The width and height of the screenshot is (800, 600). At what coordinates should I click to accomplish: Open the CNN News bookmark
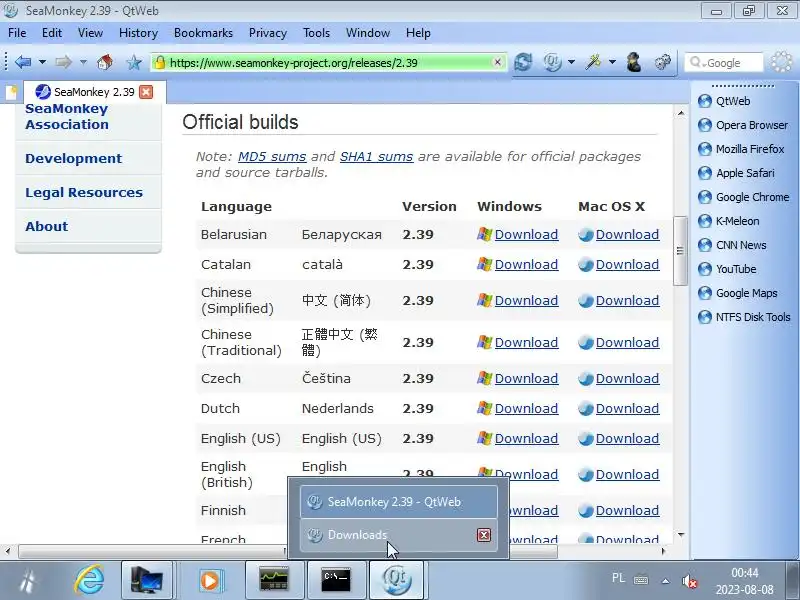(732, 245)
